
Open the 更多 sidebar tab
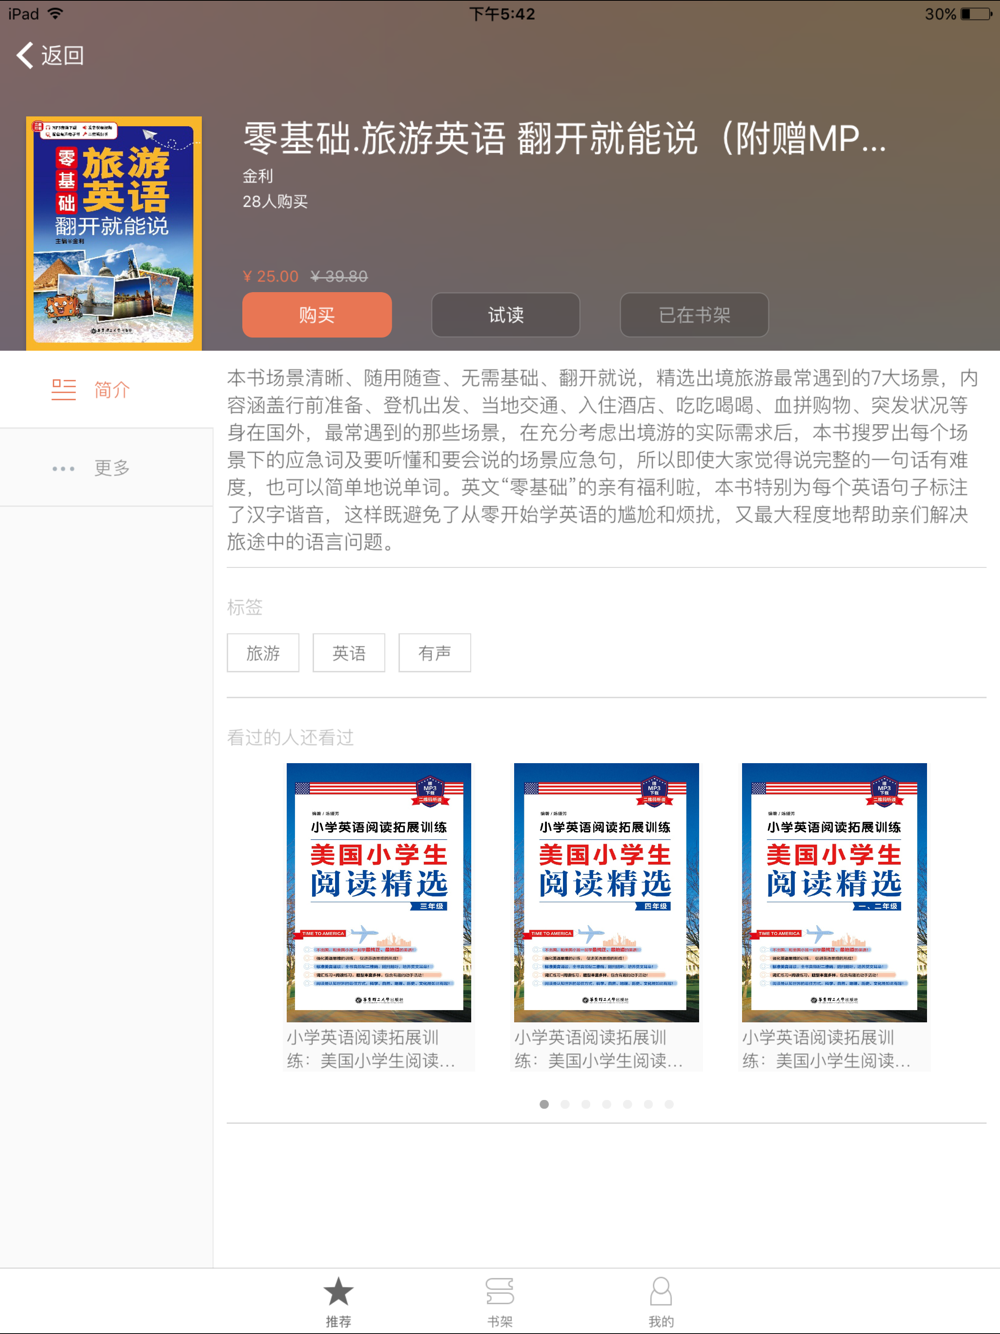click(106, 468)
